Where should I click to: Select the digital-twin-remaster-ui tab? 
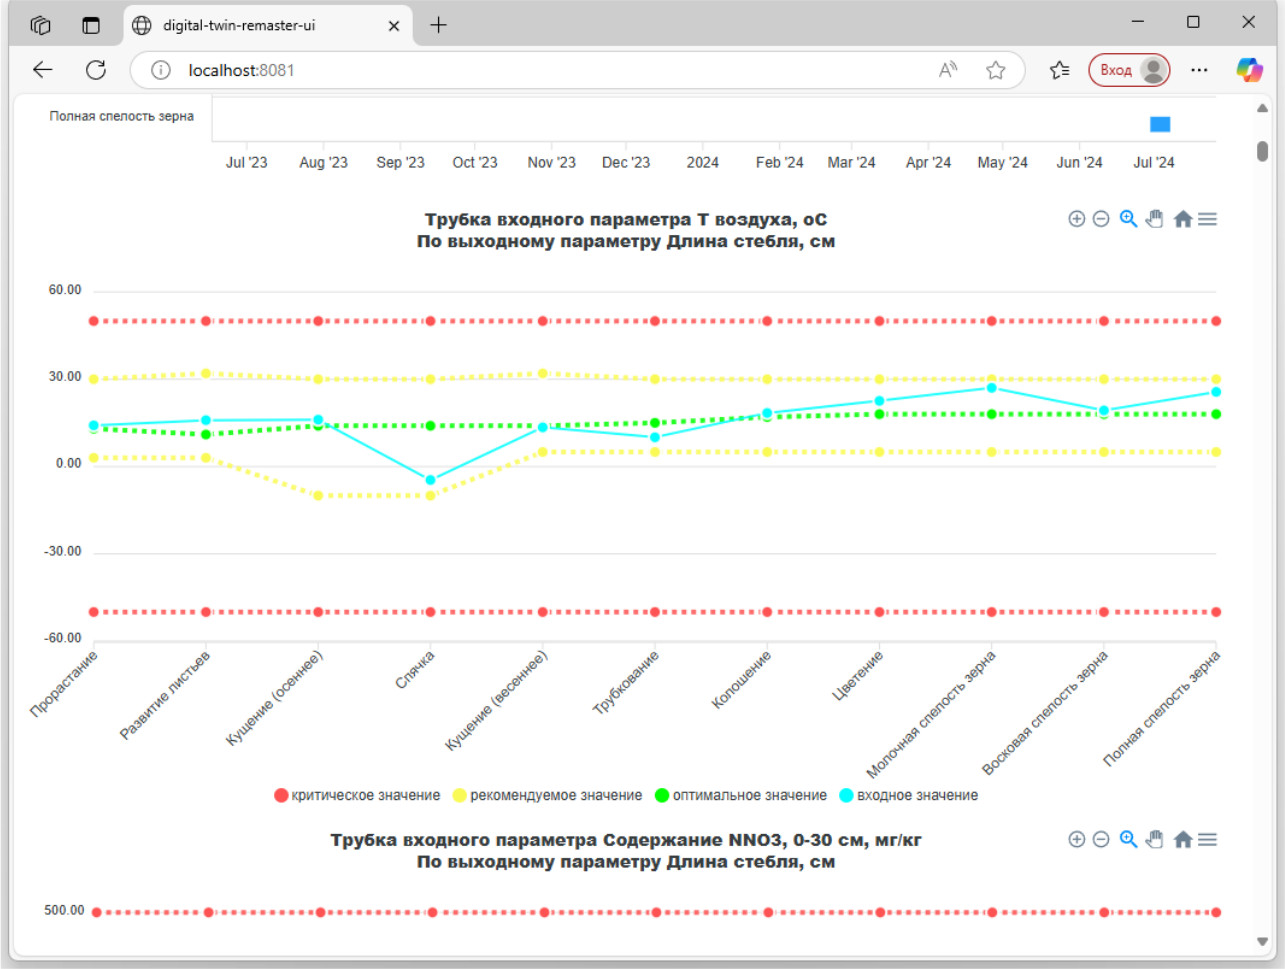[240, 25]
